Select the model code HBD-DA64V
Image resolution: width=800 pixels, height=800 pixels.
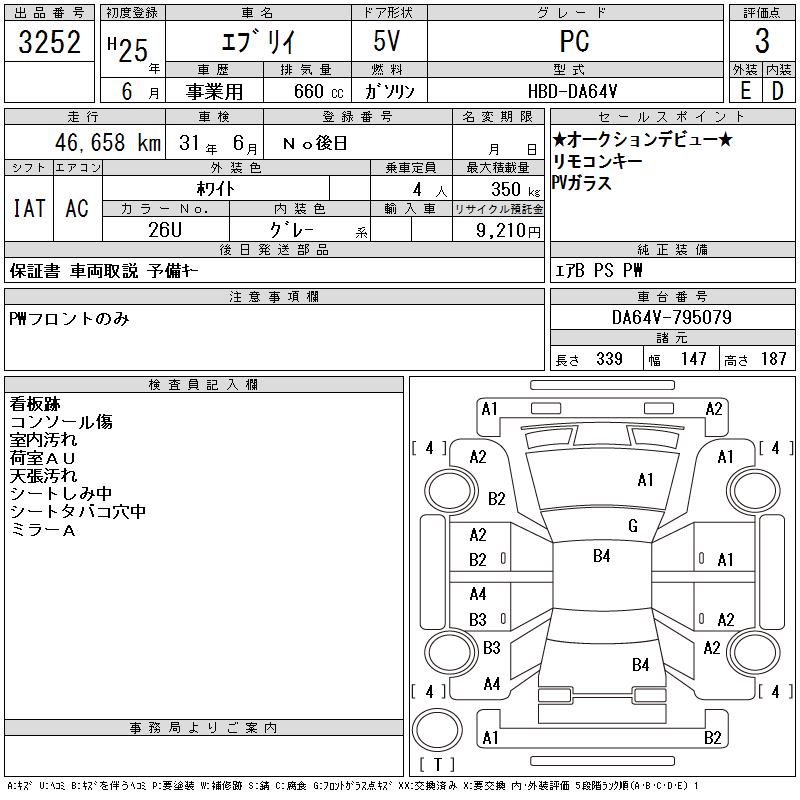pyautogui.click(x=574, y=90)
